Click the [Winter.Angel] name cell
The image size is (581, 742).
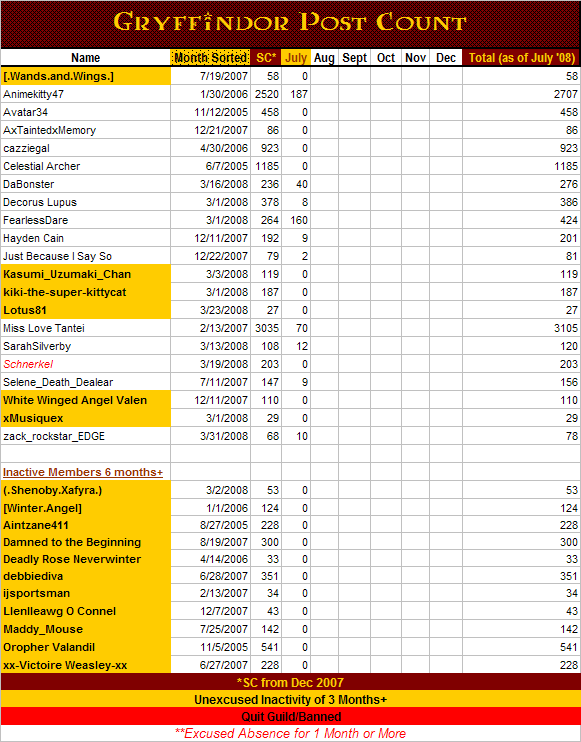click(x=86, y=508)
